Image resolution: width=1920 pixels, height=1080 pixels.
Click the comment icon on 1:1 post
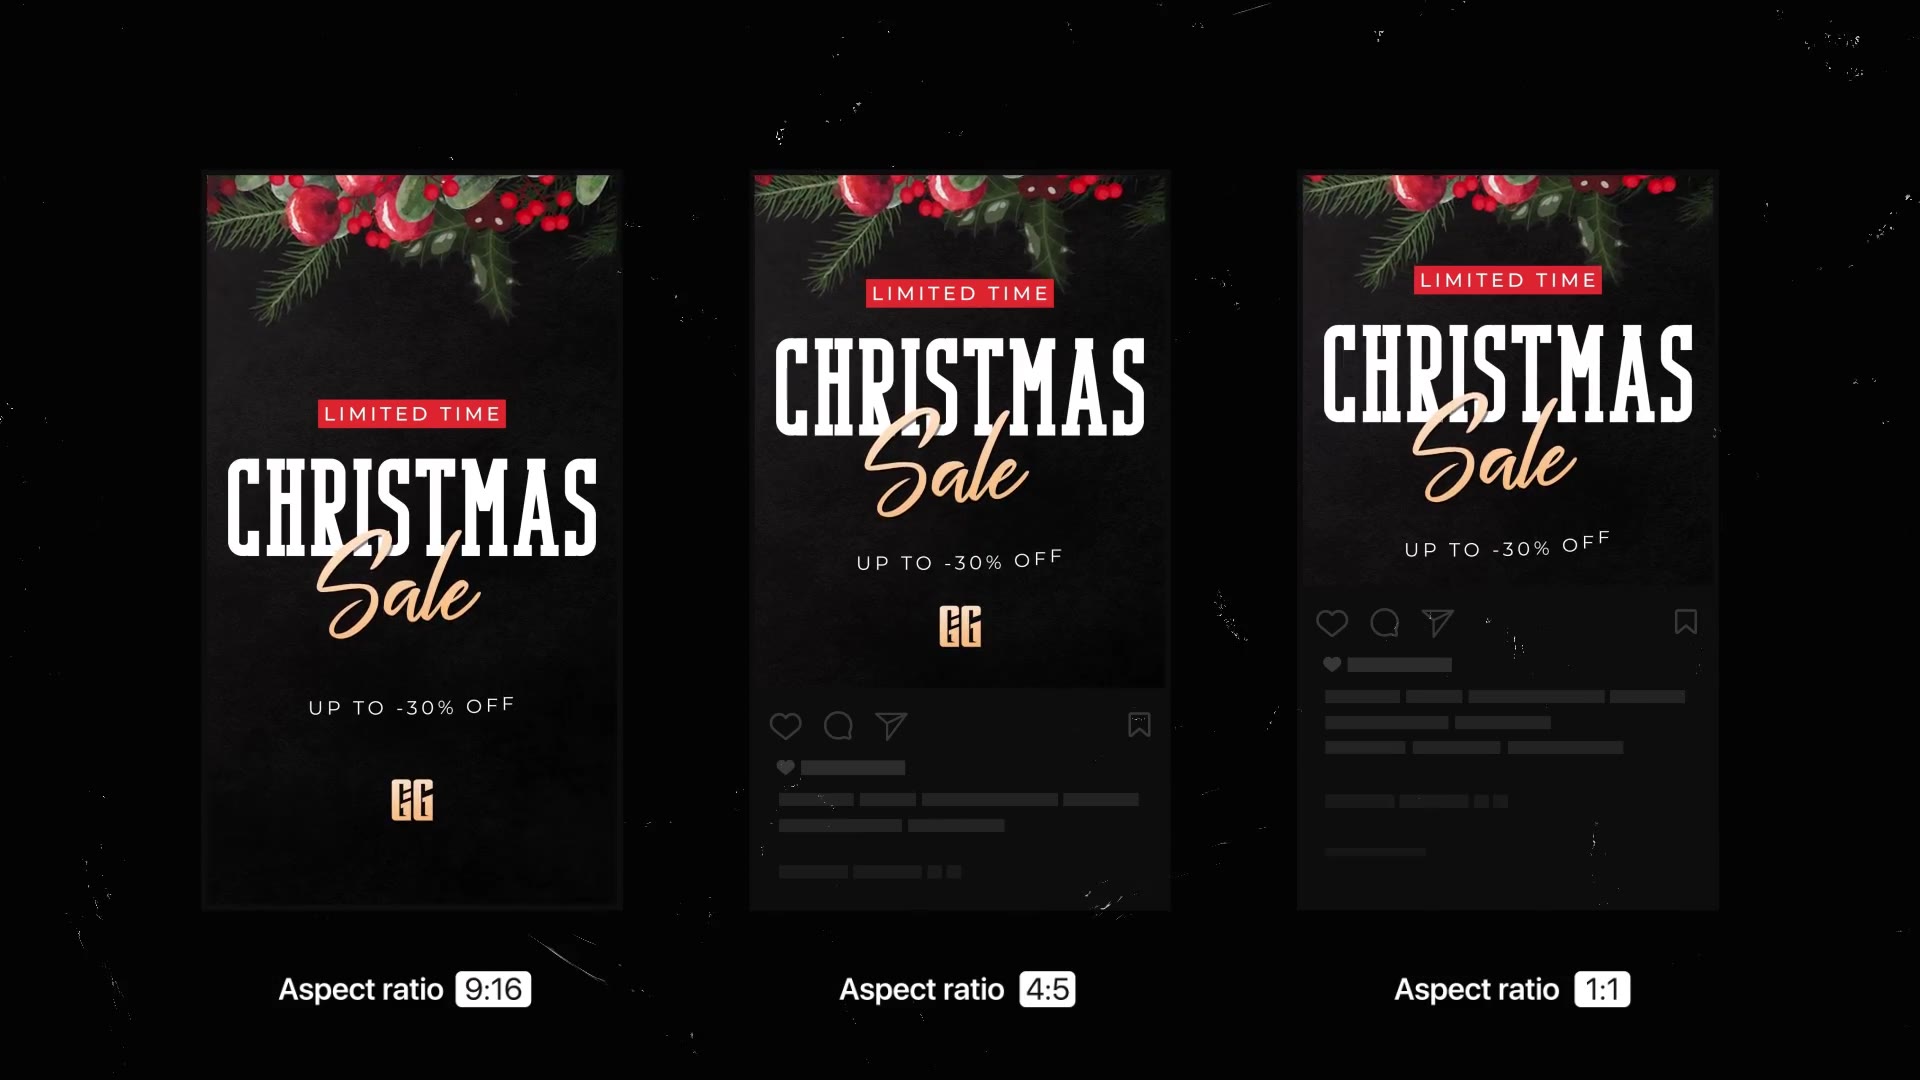tap(1385, 622)
